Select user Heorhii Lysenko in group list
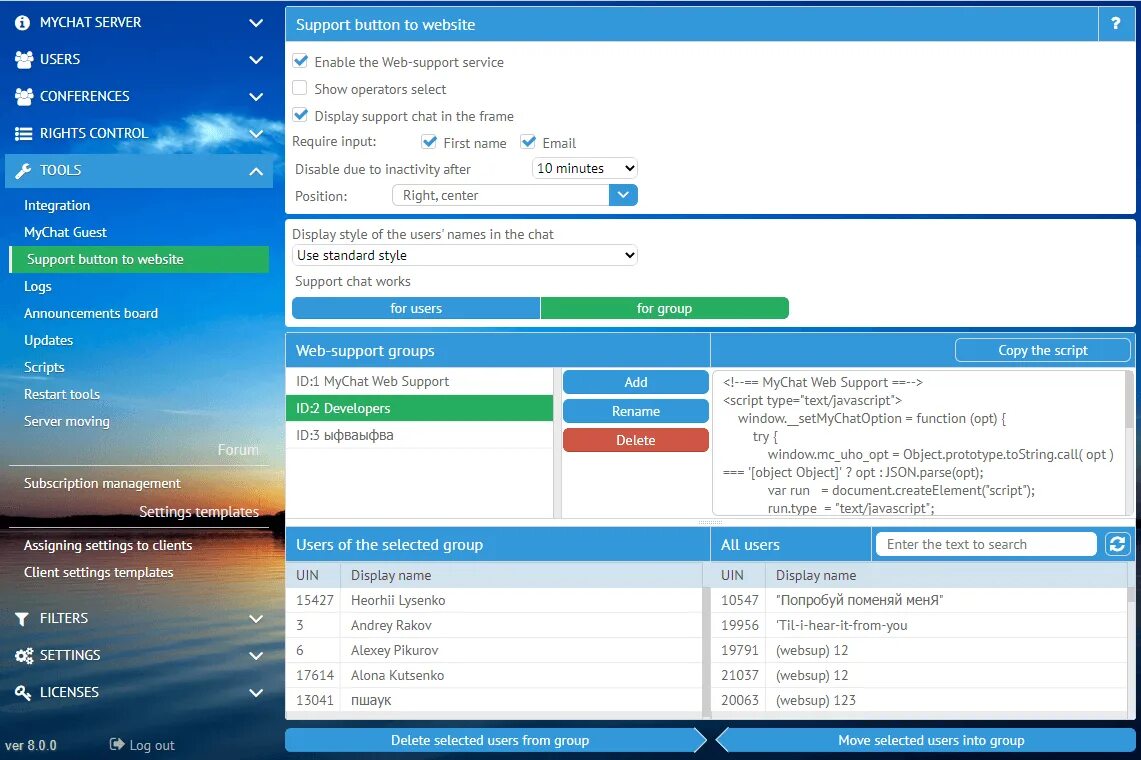 [494, 601]
